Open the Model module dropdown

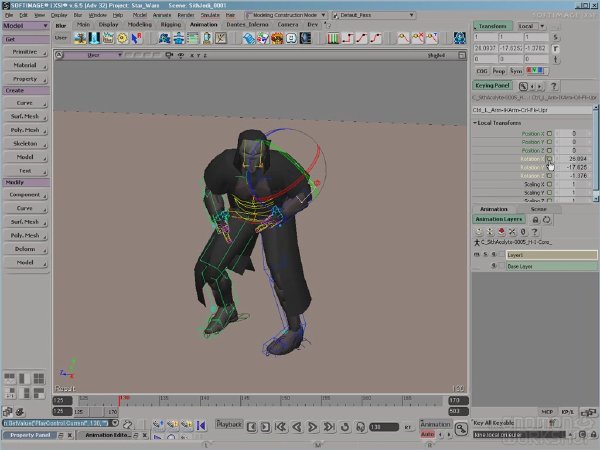(x=26, y=26)
